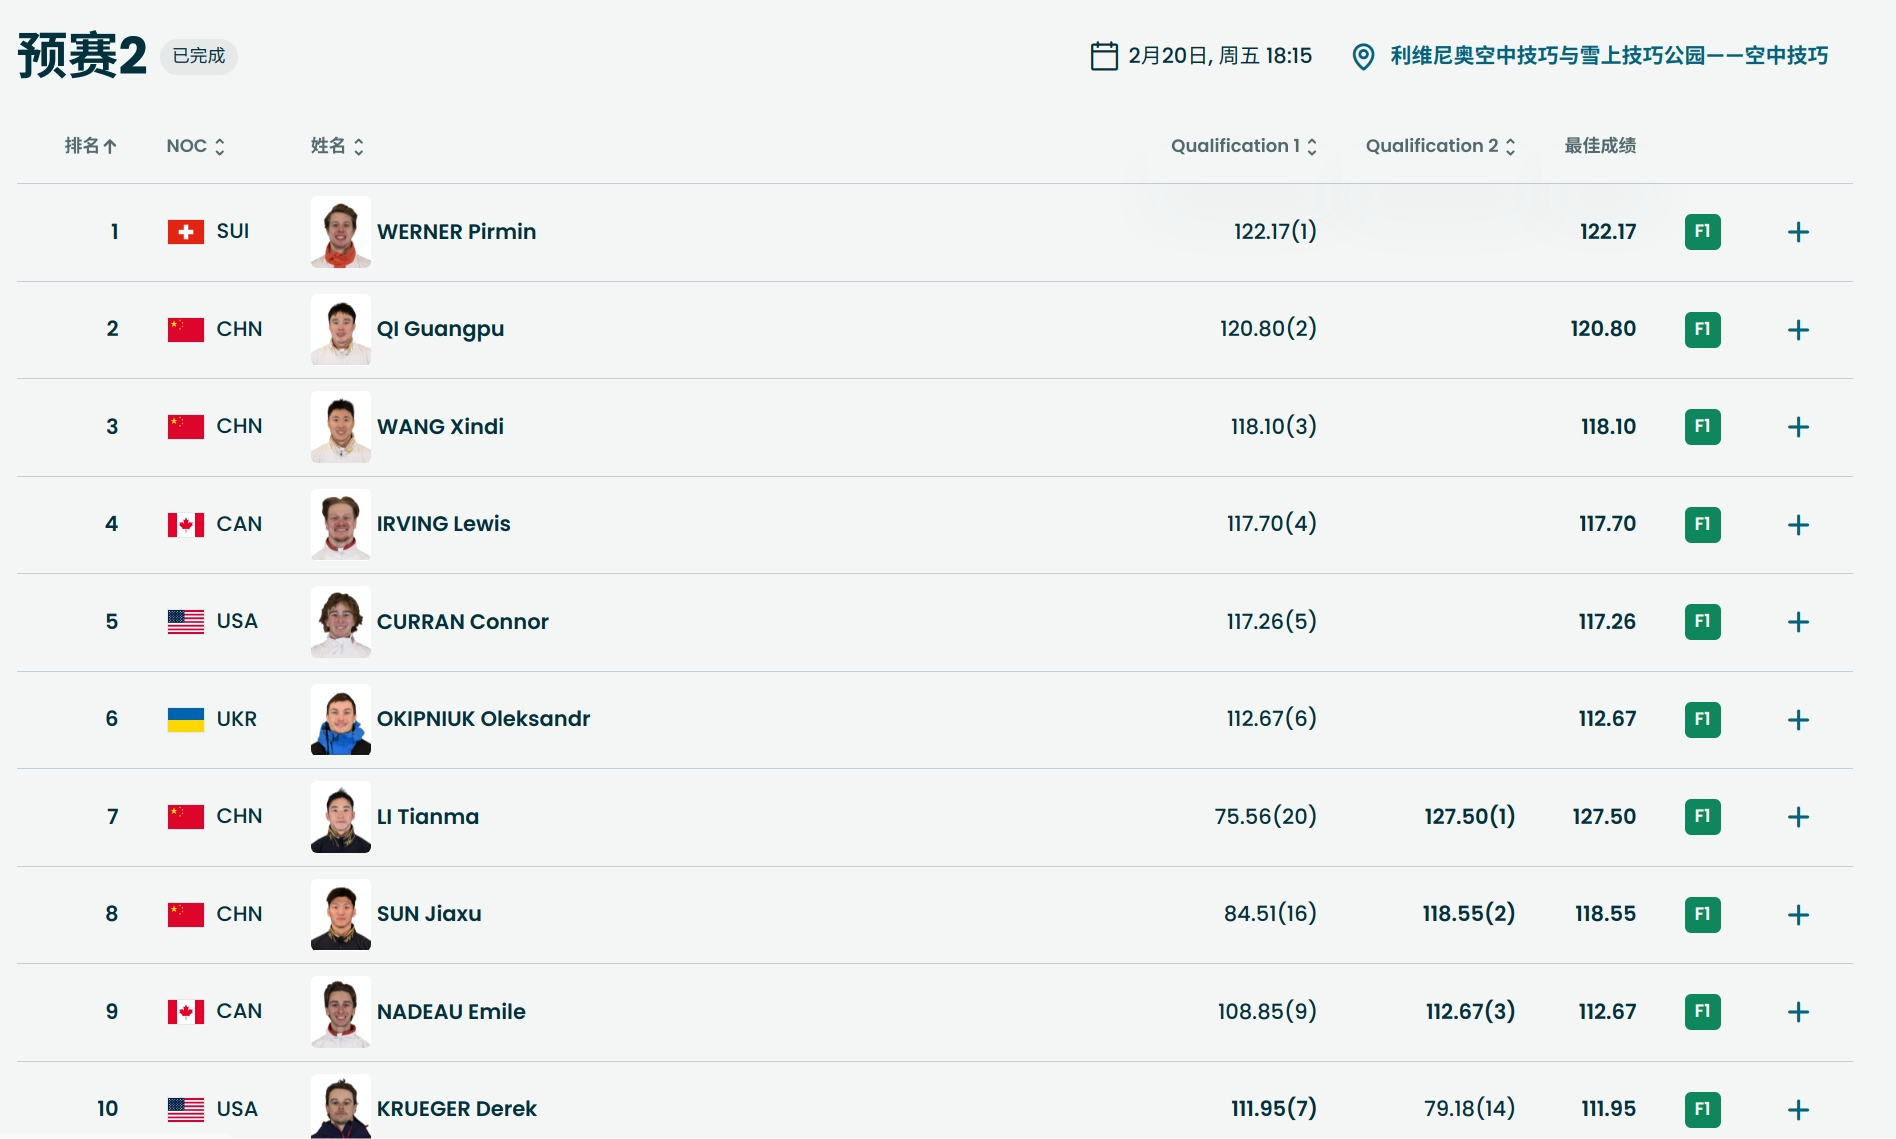Image resolution: width=1896 pixels, height=1139 pixels.
Task: Expand details for WANG Xindi row
Action: 1798,427
